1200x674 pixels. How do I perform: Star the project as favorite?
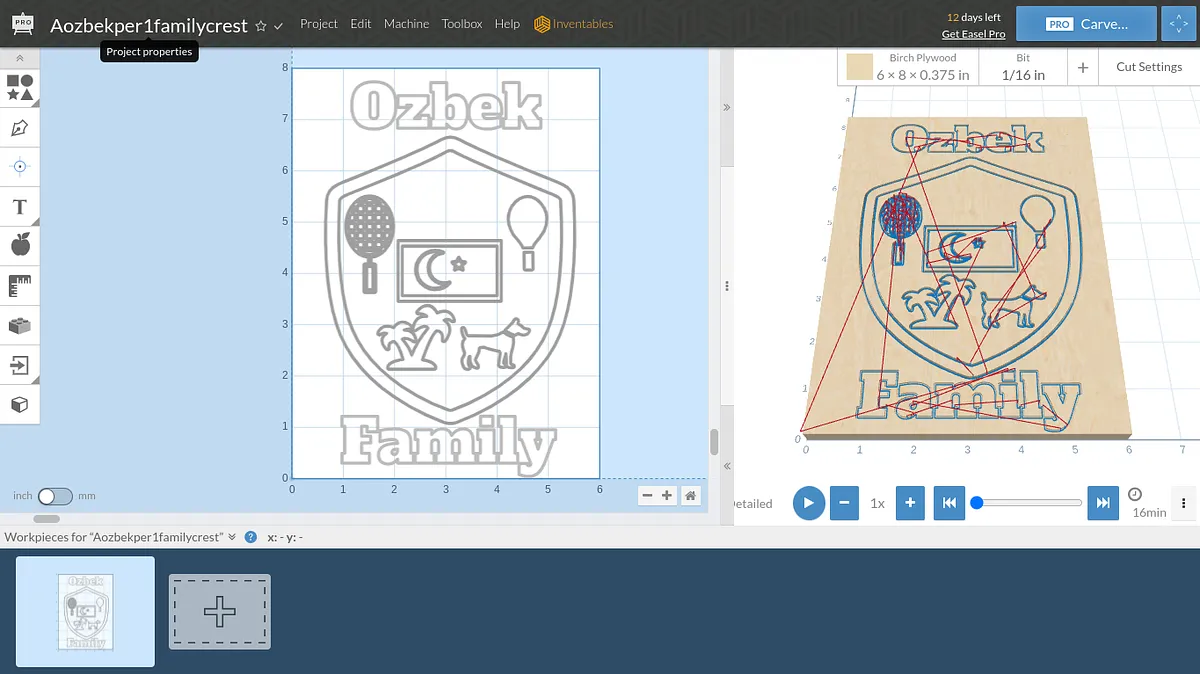pos(261,26)
